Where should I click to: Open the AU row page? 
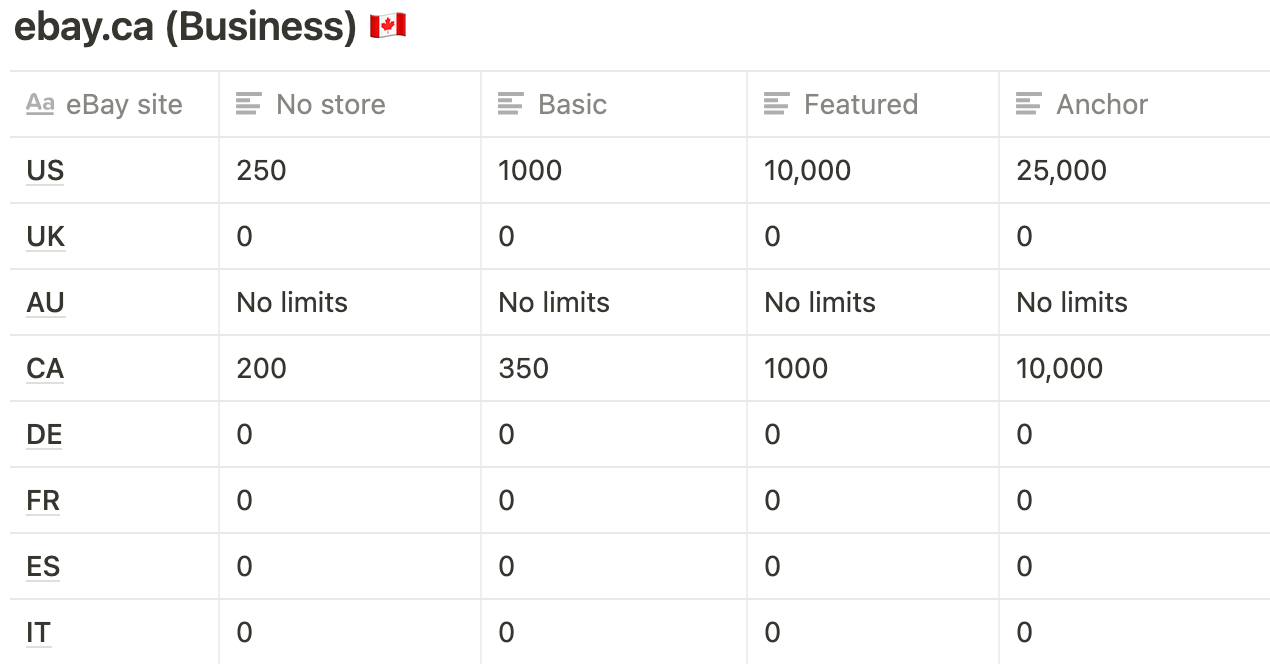(46, 303)
